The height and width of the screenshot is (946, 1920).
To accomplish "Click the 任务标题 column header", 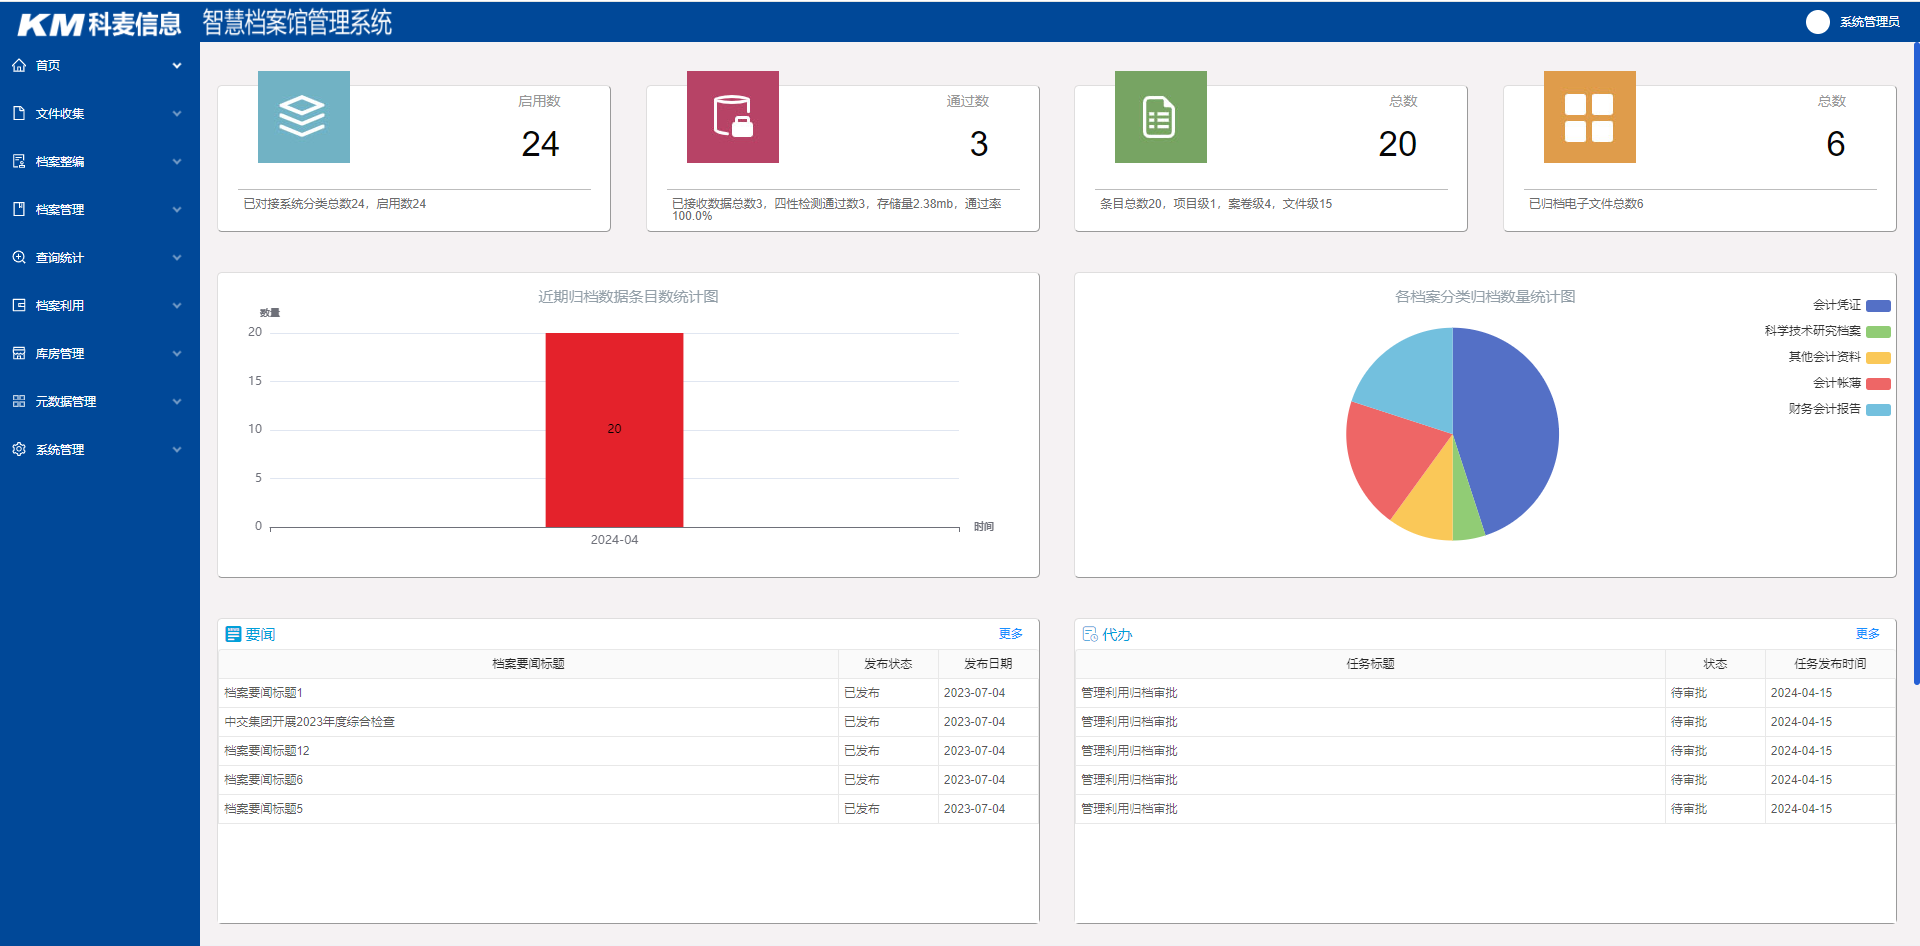I will point(1370,664).
